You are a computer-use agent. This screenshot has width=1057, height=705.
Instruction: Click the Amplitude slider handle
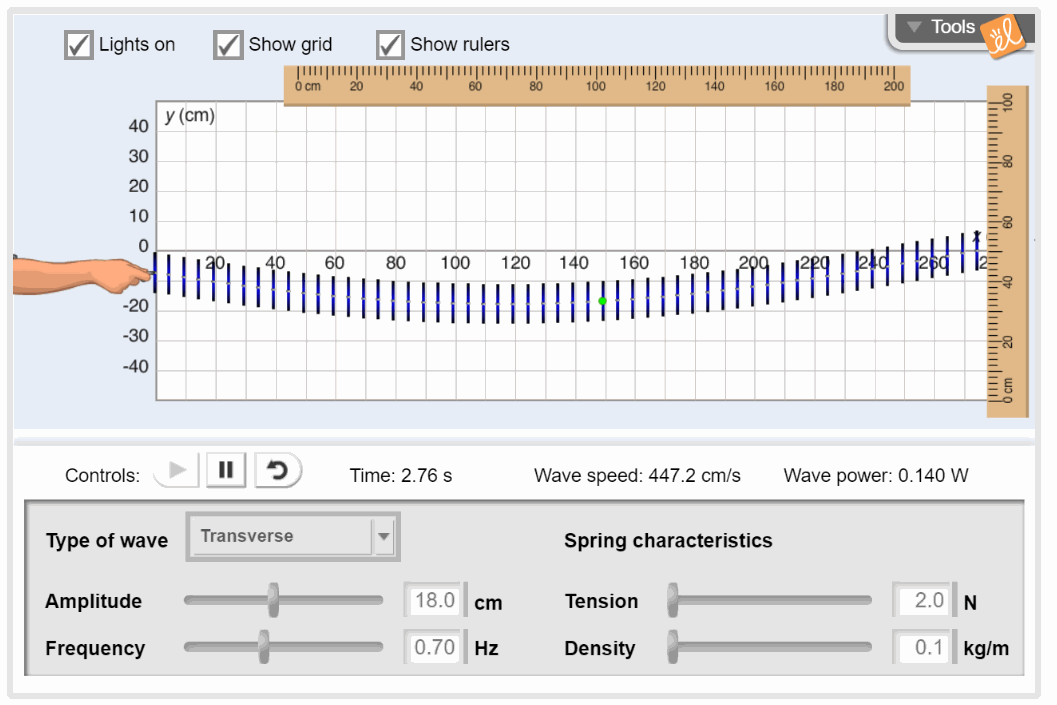pyautogui.click(x=273, y=600)
